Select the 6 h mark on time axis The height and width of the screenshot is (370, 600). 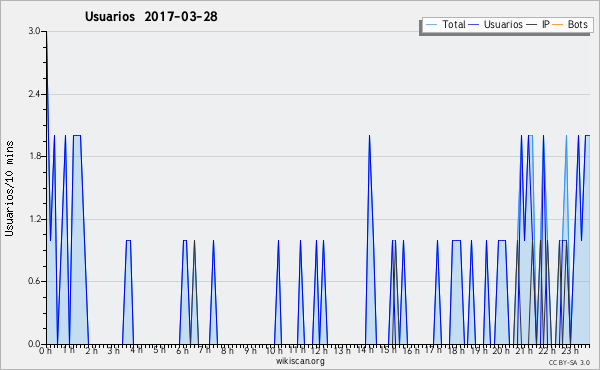point(182,351)
